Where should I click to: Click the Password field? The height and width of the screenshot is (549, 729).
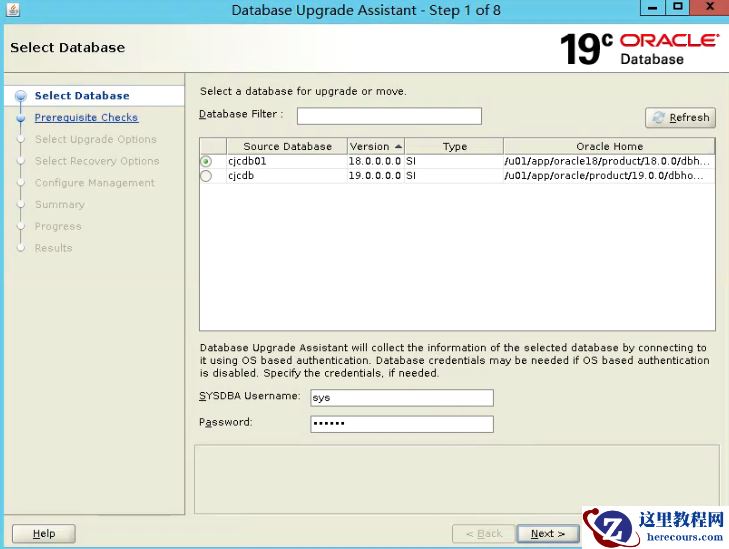point(402,424)
